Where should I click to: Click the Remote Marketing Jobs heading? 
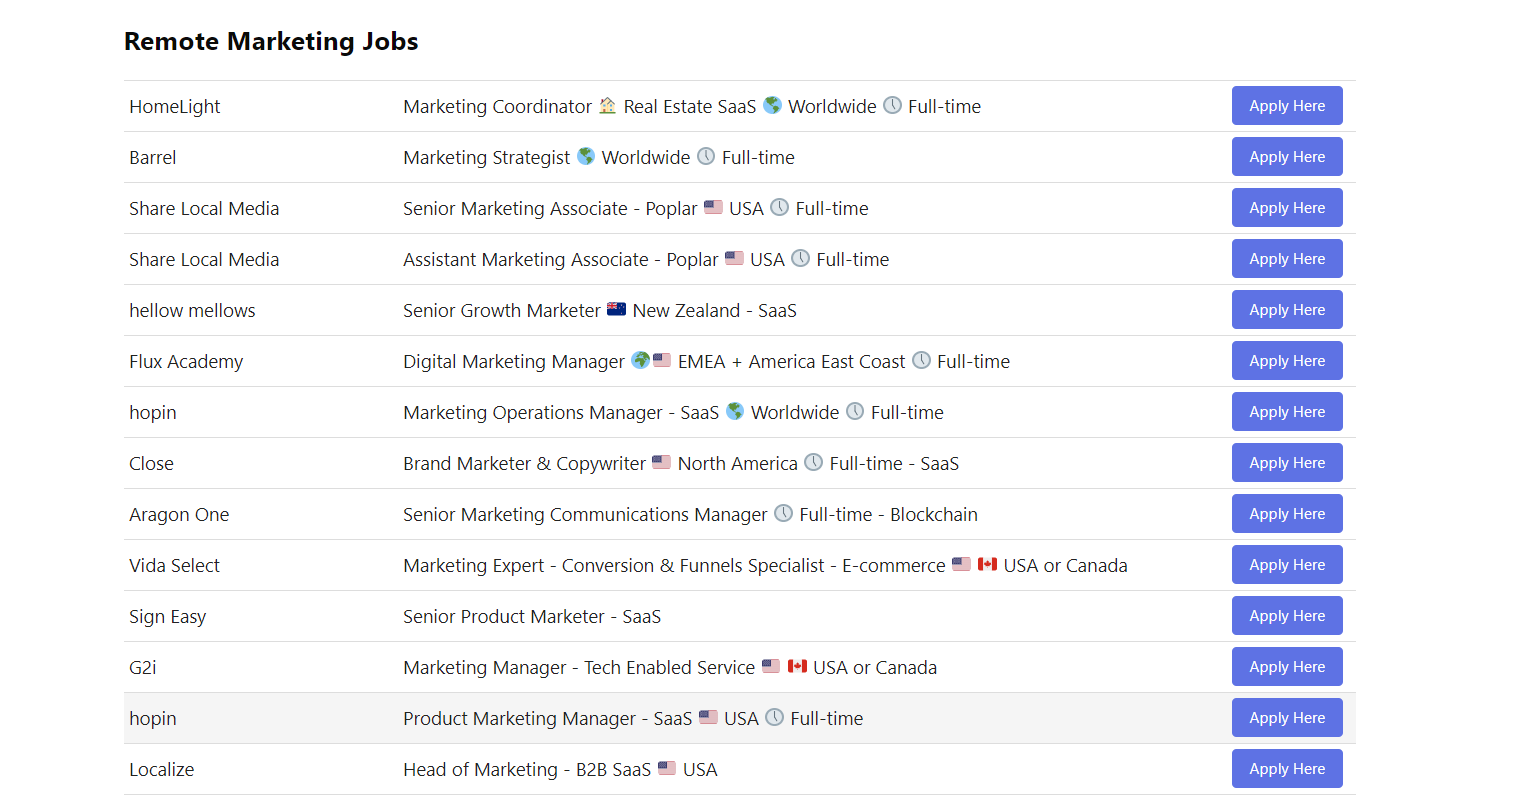click(x=271, y=41)
